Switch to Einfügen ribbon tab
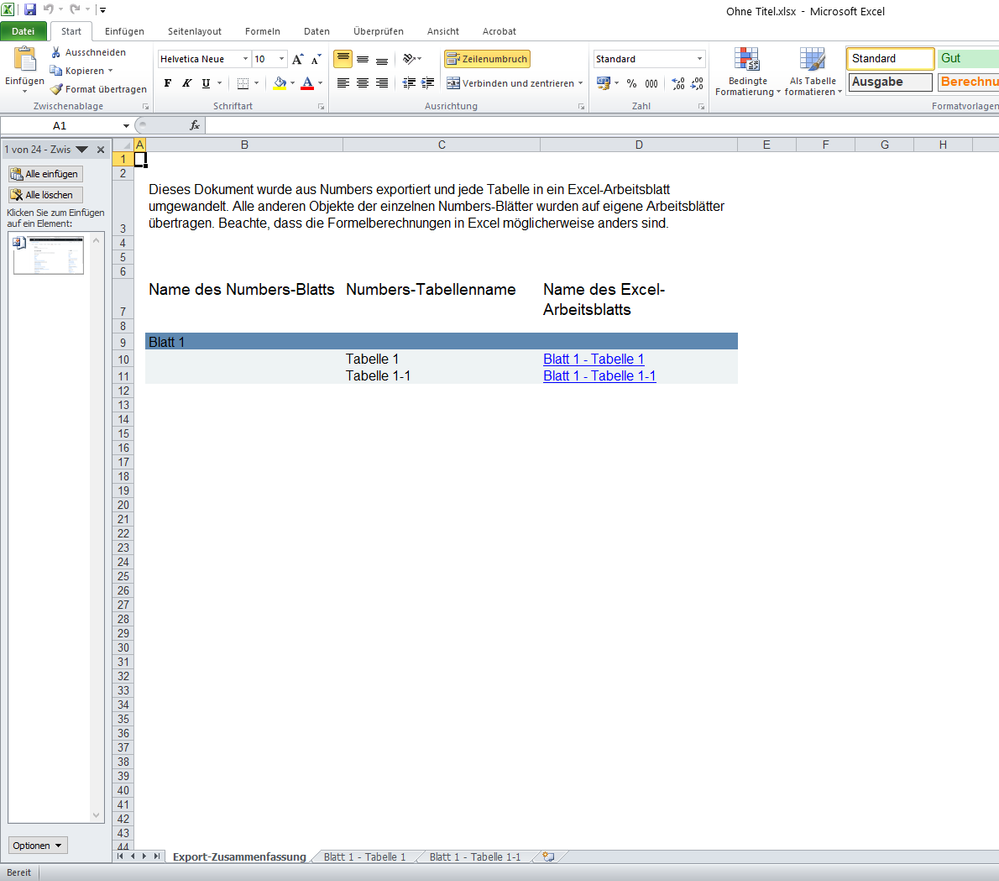This screenshot has width=999, height=881. pyautogui.click(x=124, y=31)
